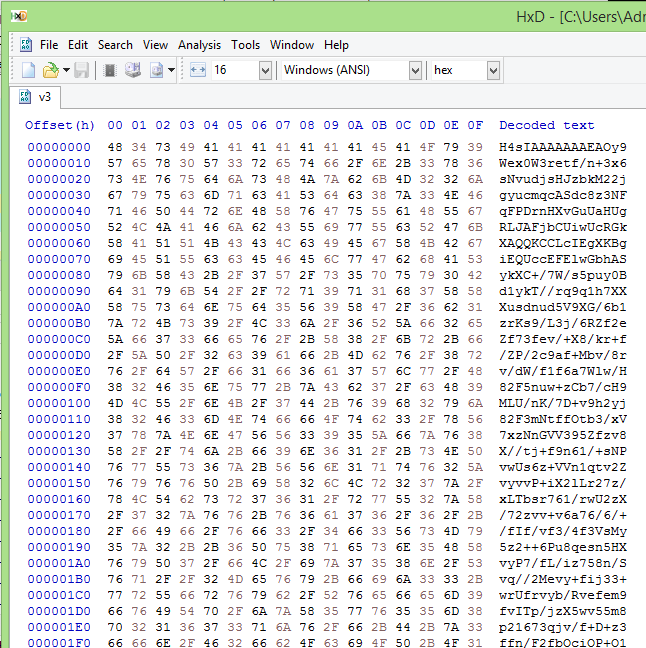Click decoded text /fIf/vf3/4f3VsMy
This screenshot has width=646, height=648.
point(563,531)
